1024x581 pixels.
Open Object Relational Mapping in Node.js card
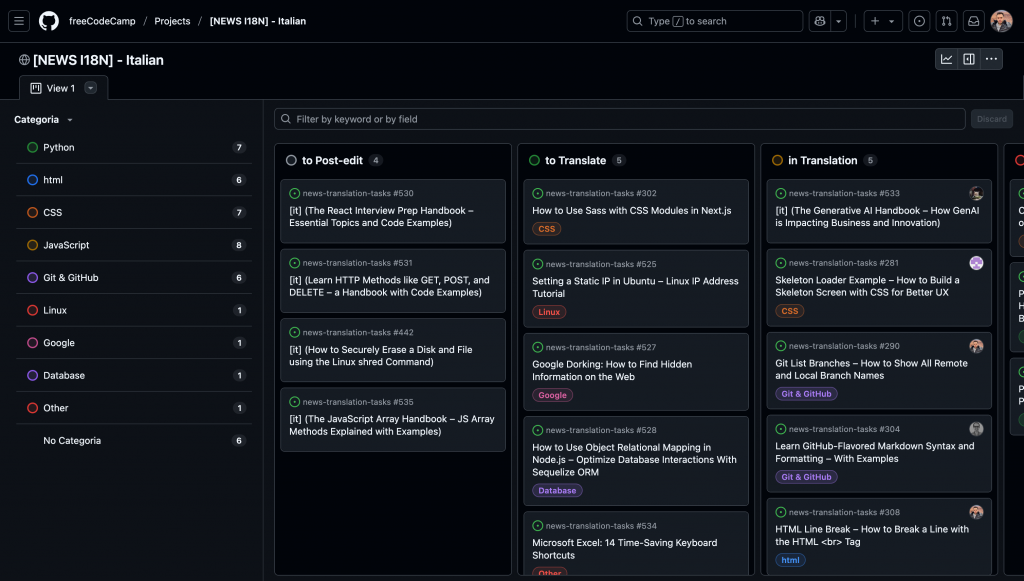[x=636, y=461]
